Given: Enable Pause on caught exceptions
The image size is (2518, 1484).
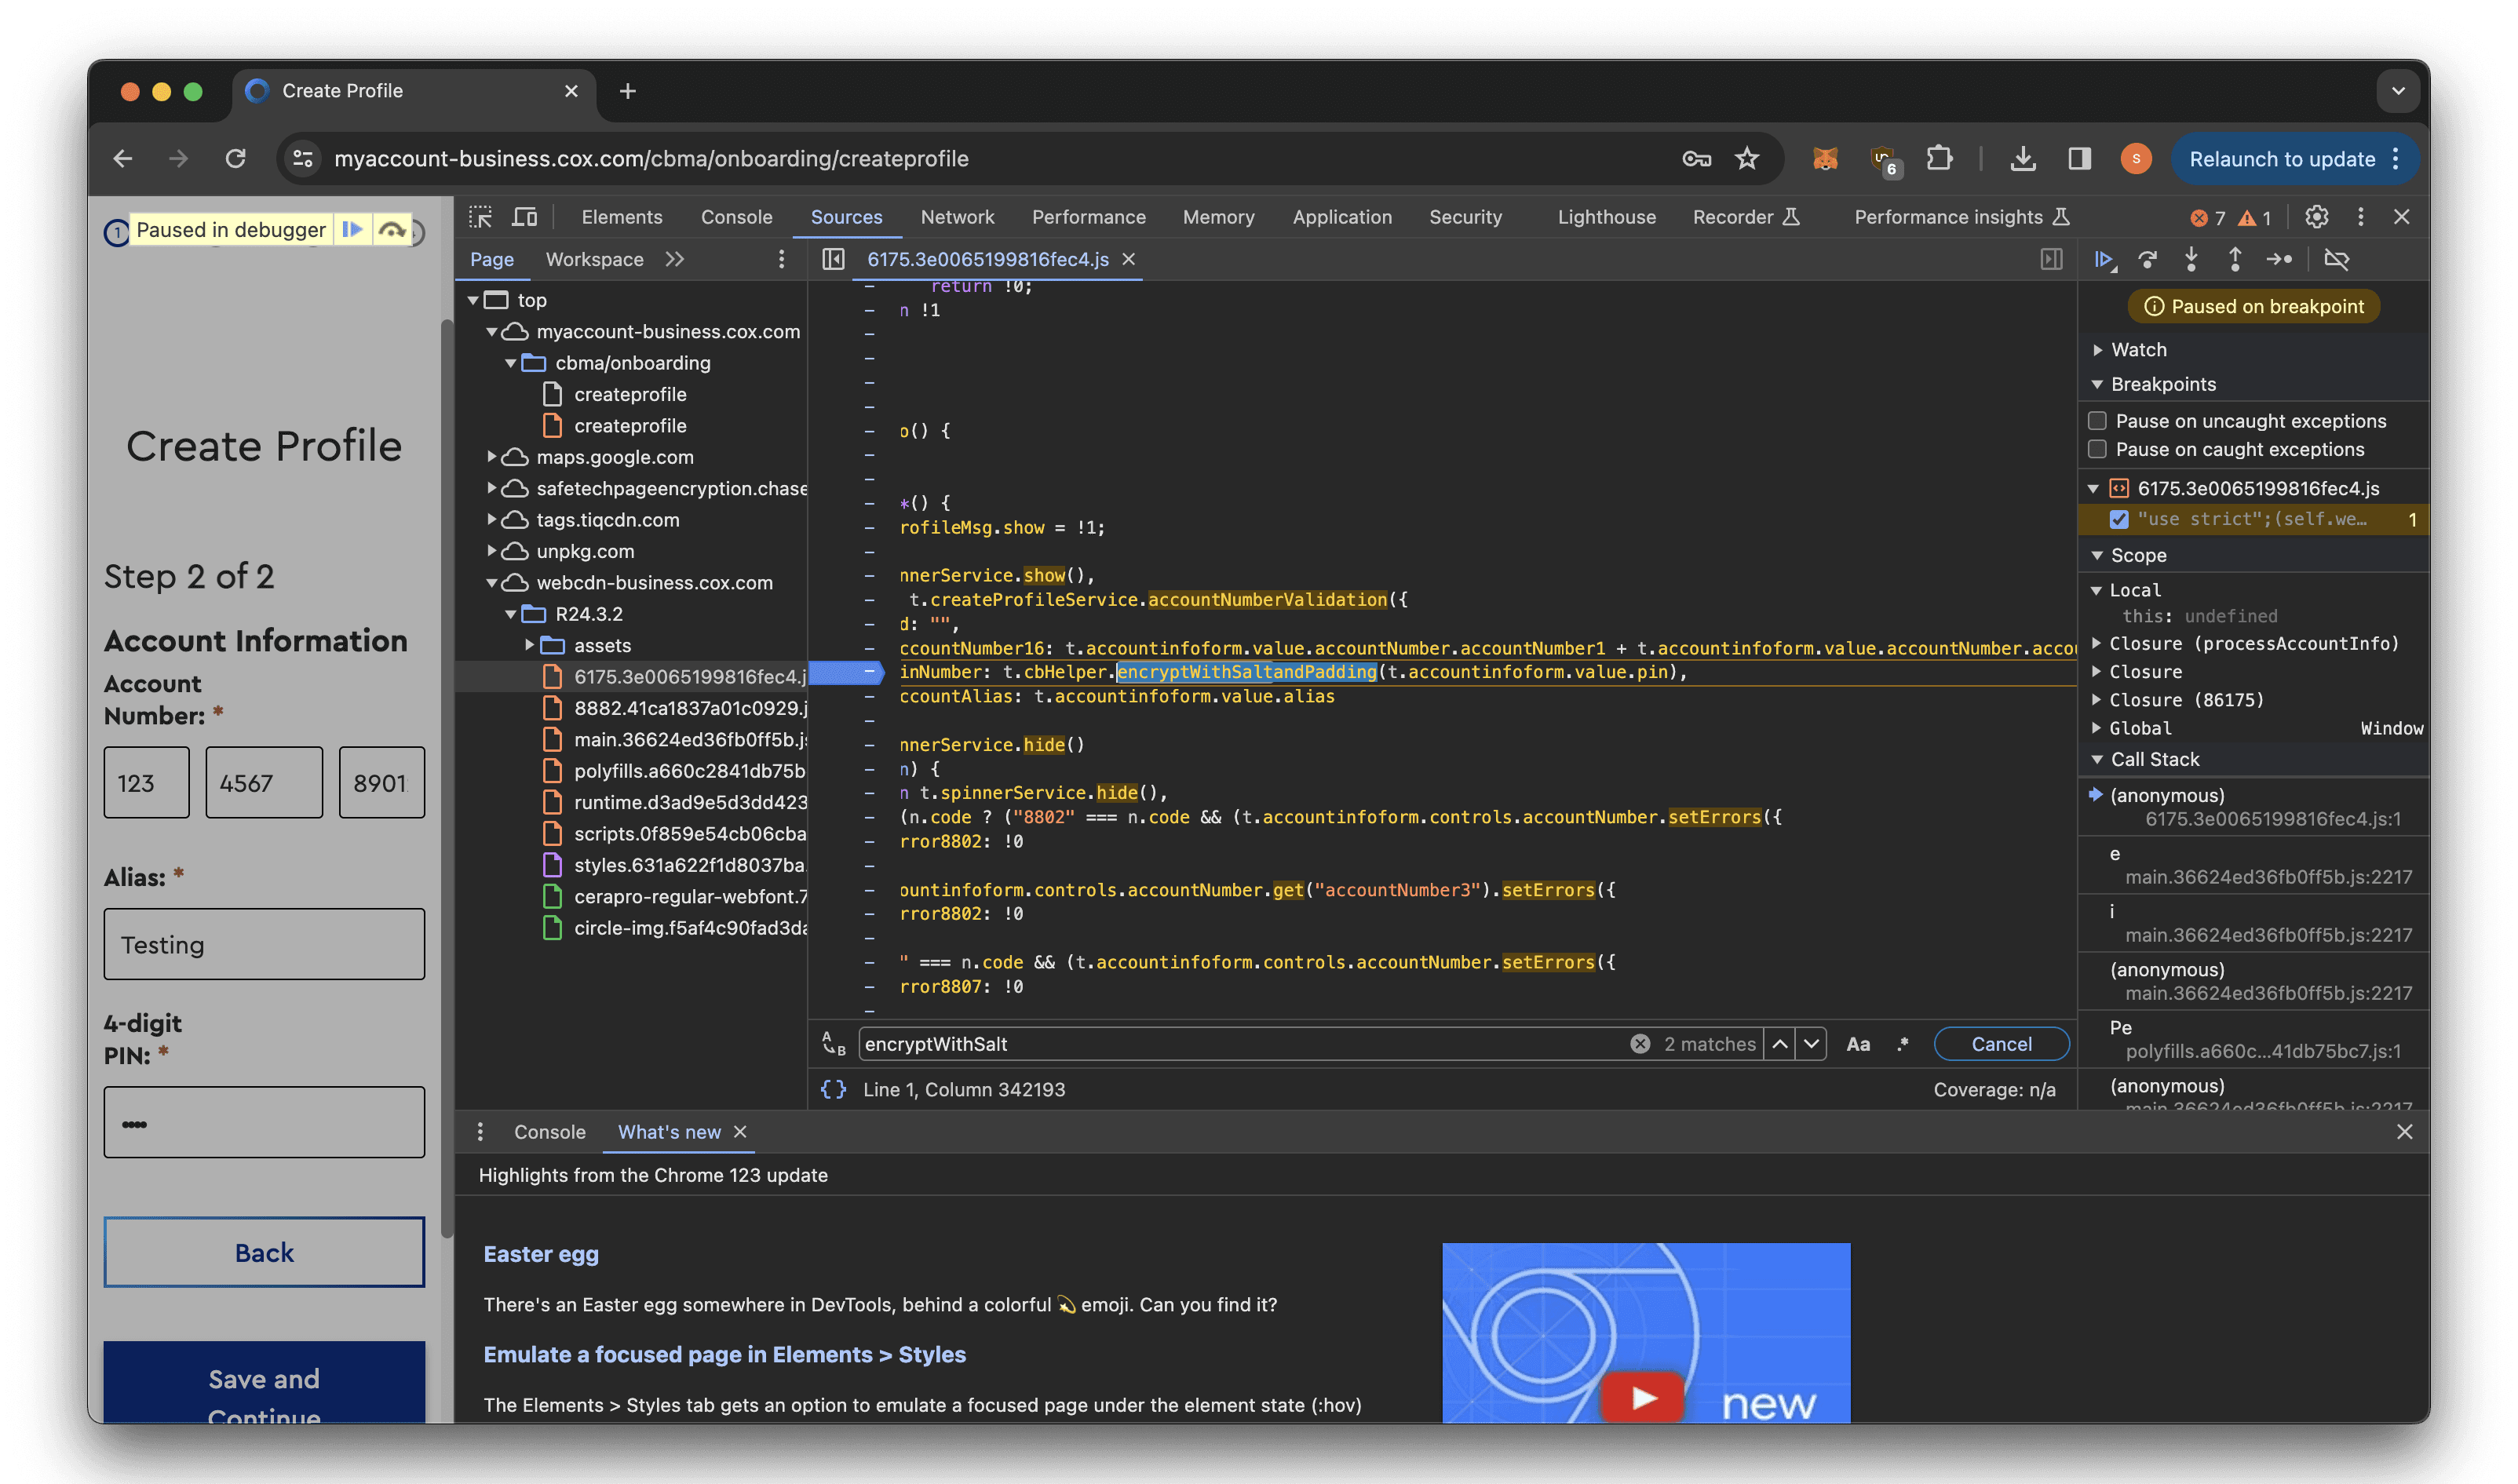Looking at the screenshot, I should 2098,449.
